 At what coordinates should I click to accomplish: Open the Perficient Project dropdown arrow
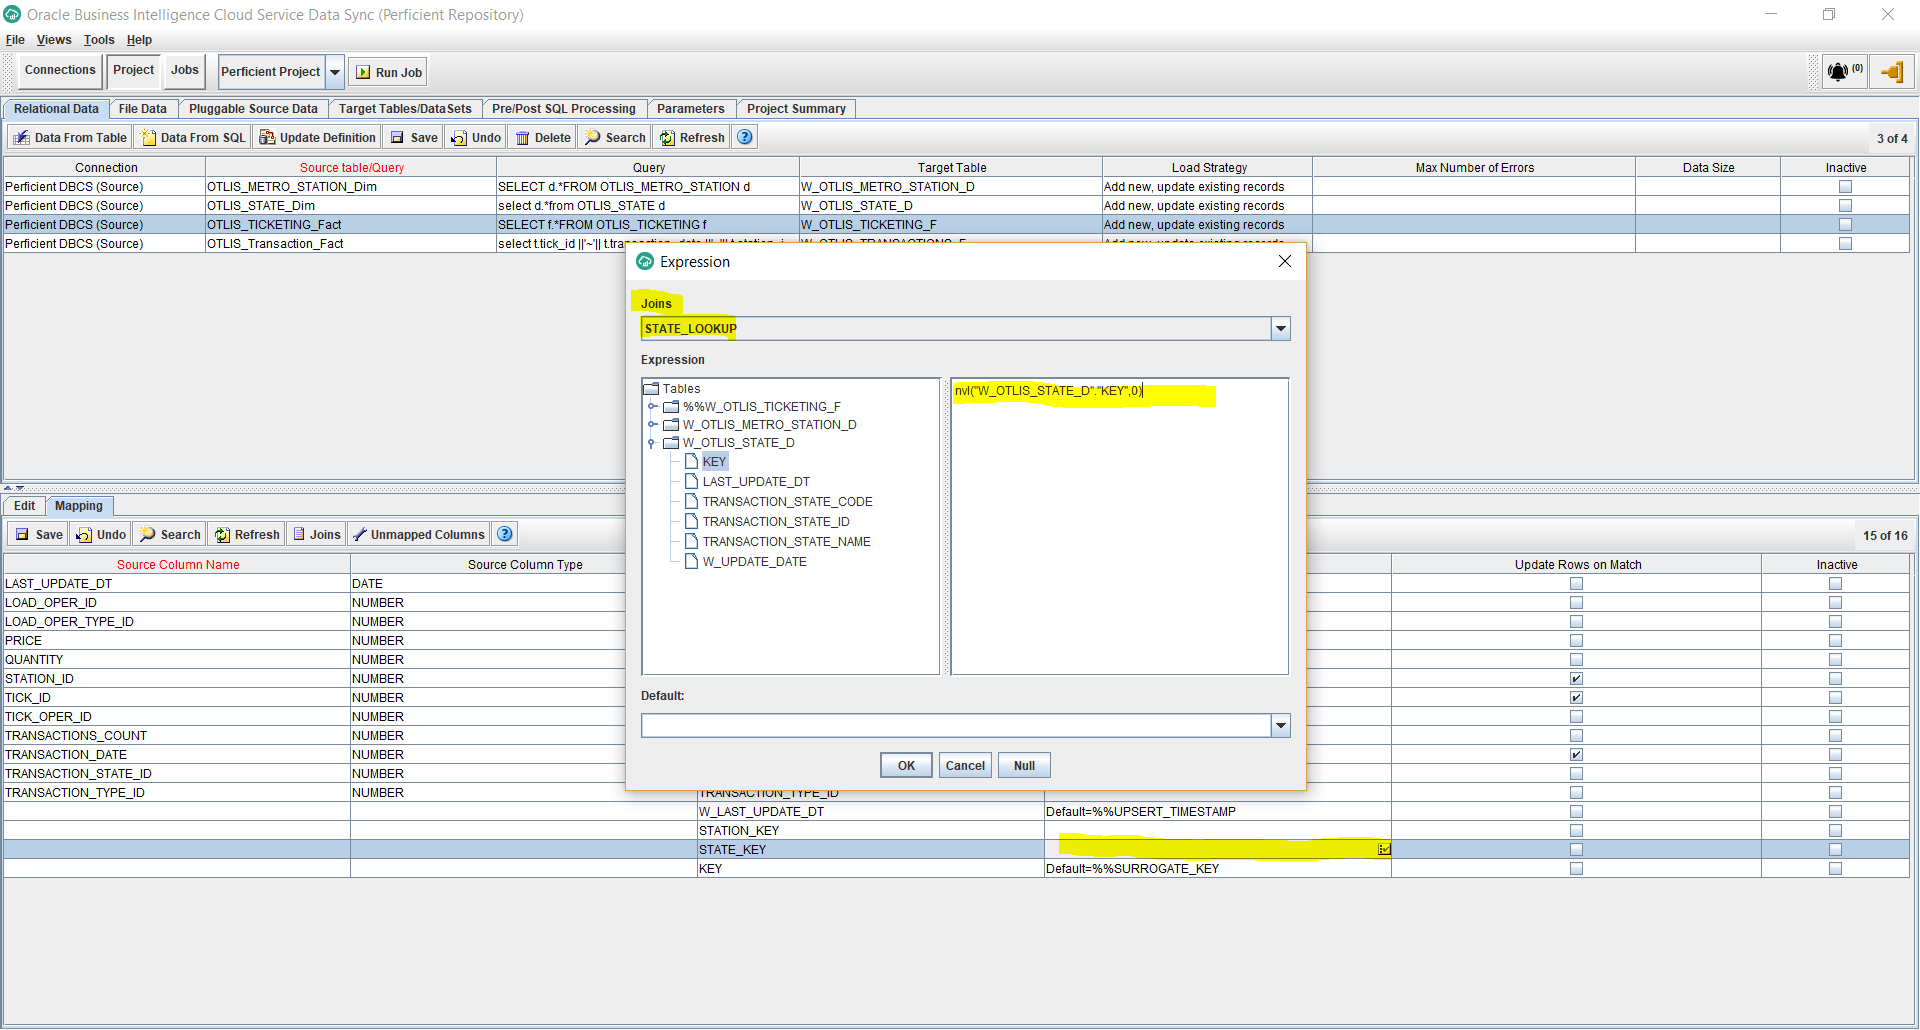click(335, 72)
